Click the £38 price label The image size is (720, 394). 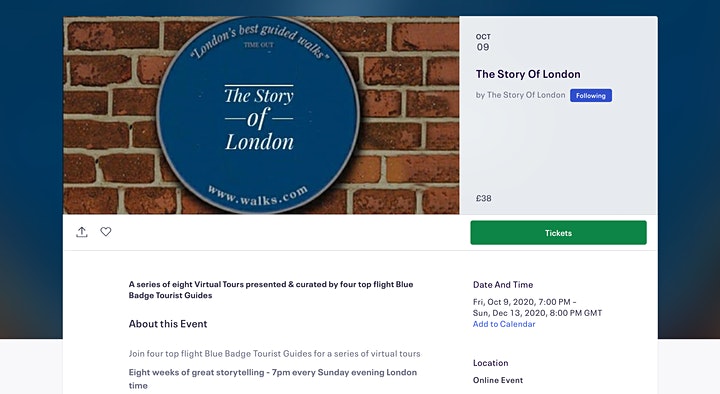(484, 198)
